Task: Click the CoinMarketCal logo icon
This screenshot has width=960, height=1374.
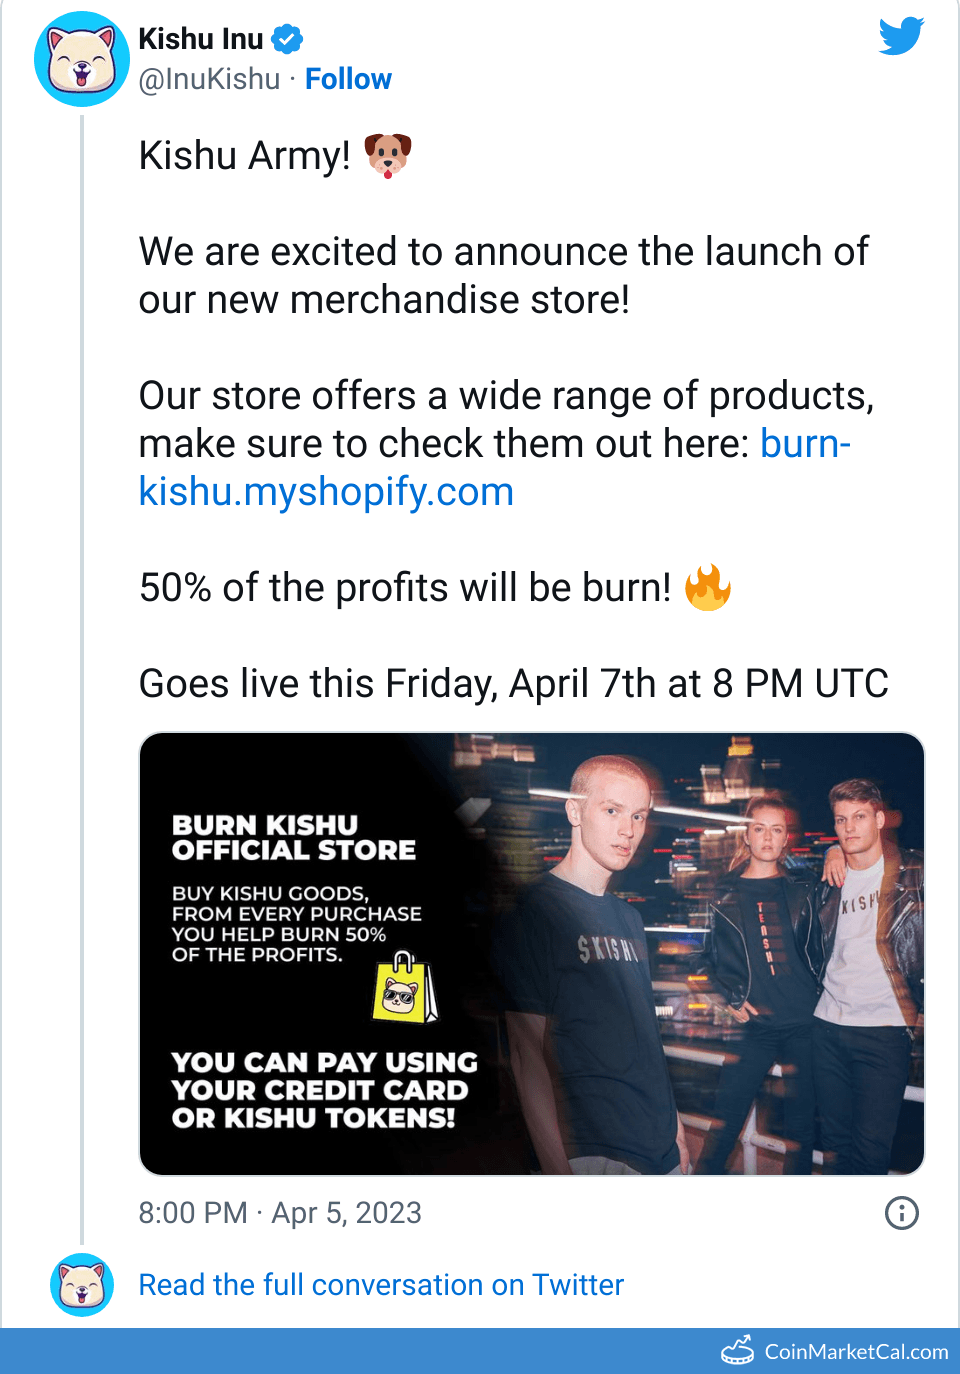Action: (738, 1351)
